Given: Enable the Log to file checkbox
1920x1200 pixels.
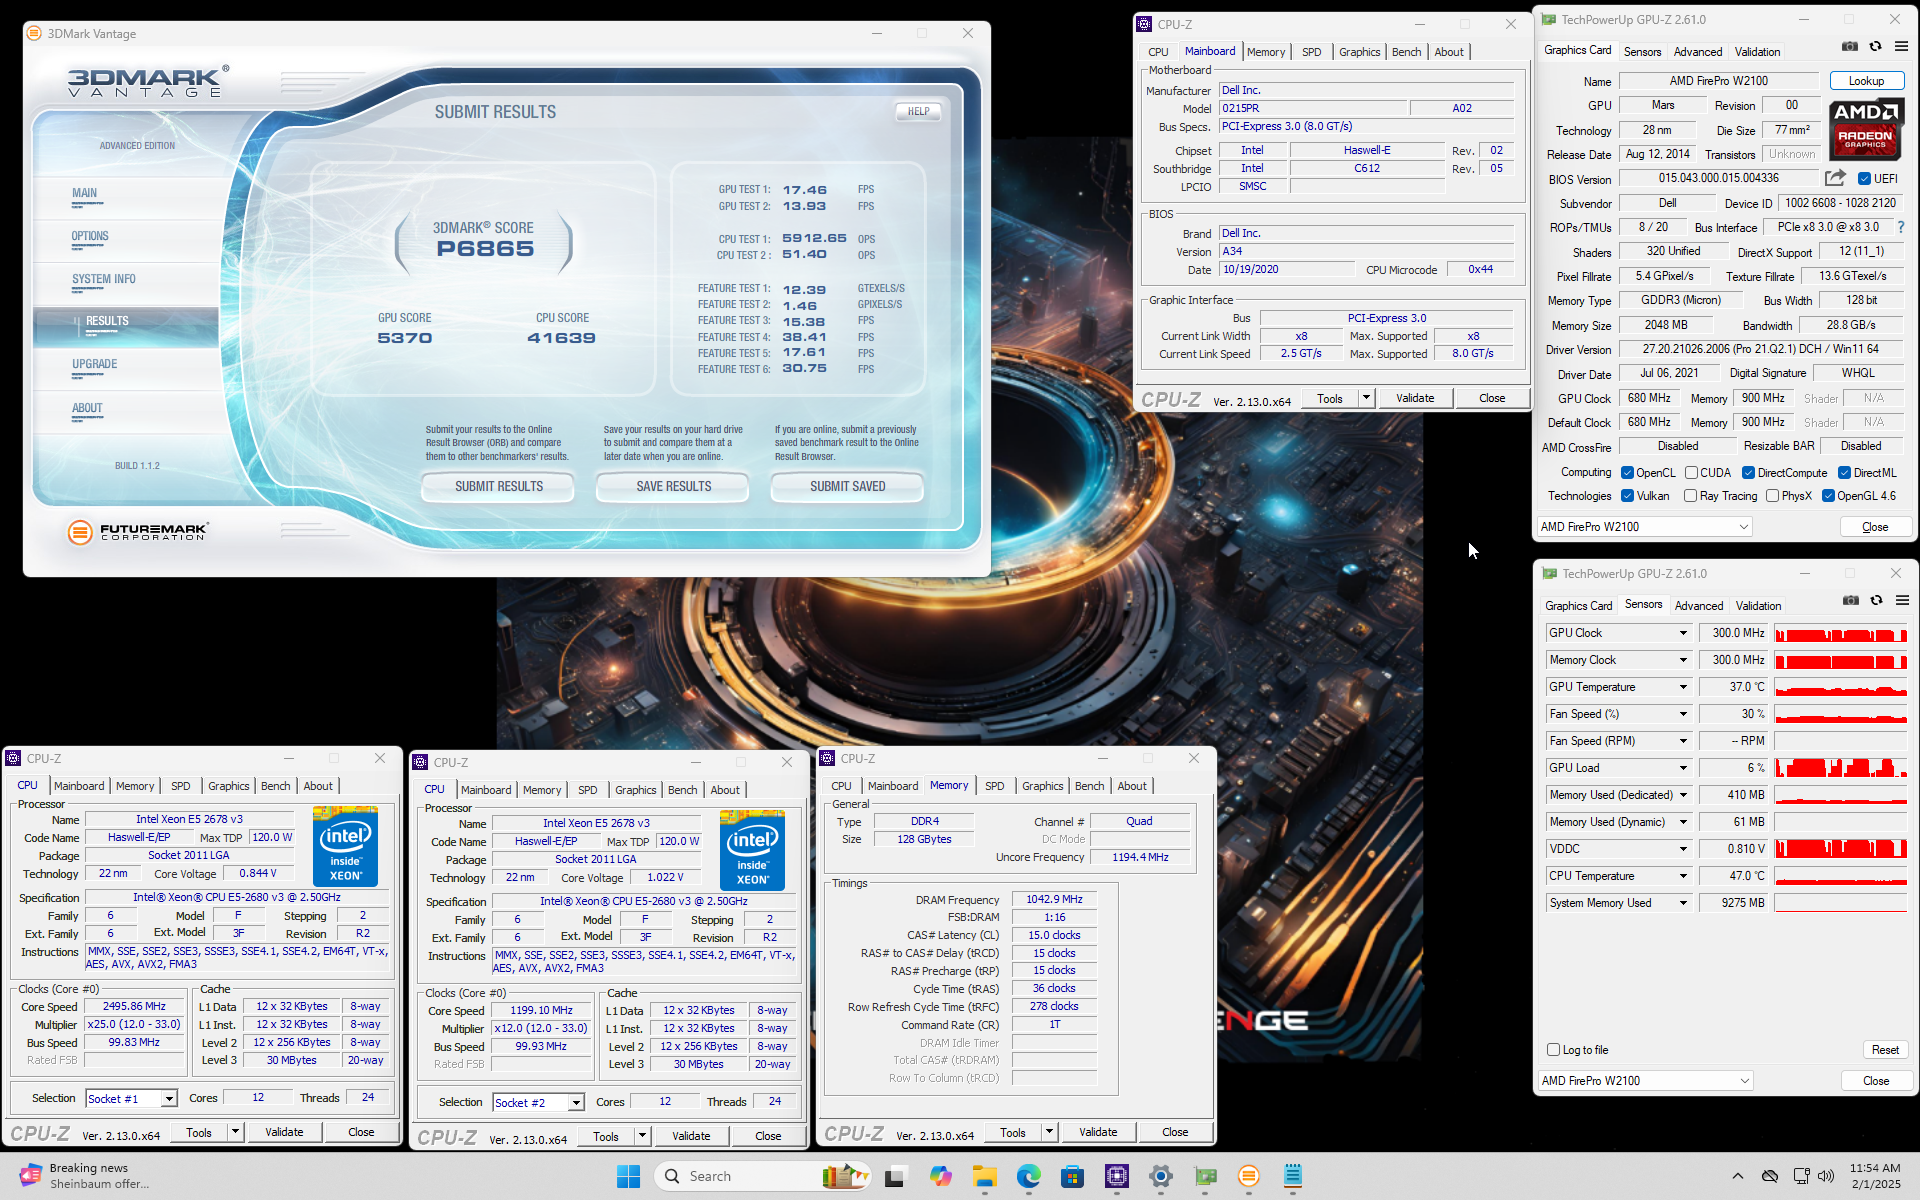Looking at the screenshot, I should pyautogui.click(x=1554, y=1050).
